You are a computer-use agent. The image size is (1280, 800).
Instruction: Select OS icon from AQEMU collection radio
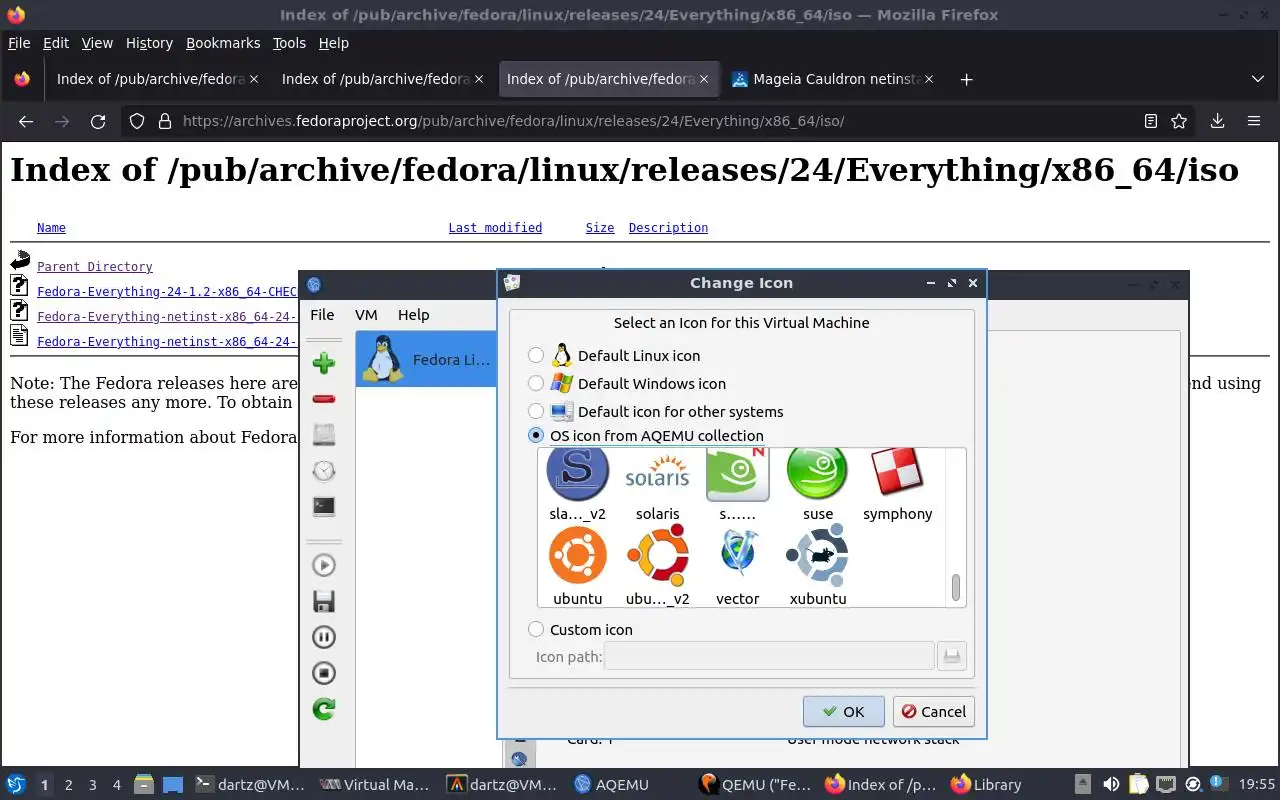536,435
